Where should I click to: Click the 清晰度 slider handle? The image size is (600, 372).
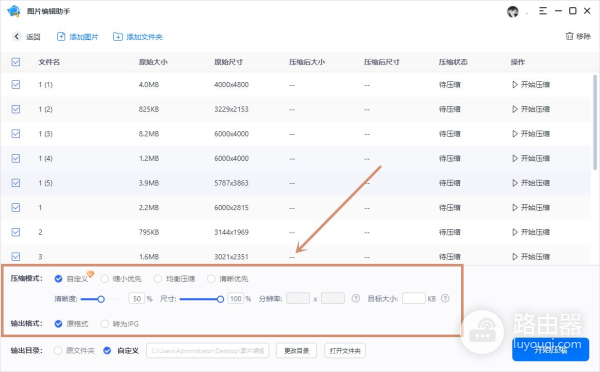(x=101, y=299)
